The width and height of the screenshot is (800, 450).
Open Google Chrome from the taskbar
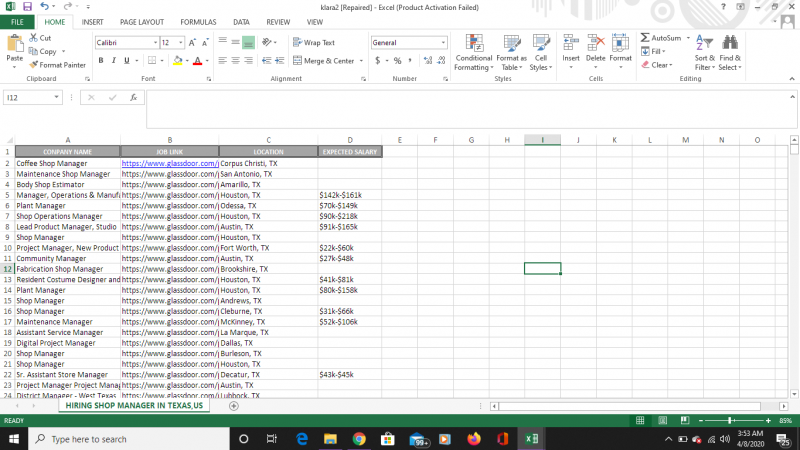pyautogui.click(x=359, y=439)
